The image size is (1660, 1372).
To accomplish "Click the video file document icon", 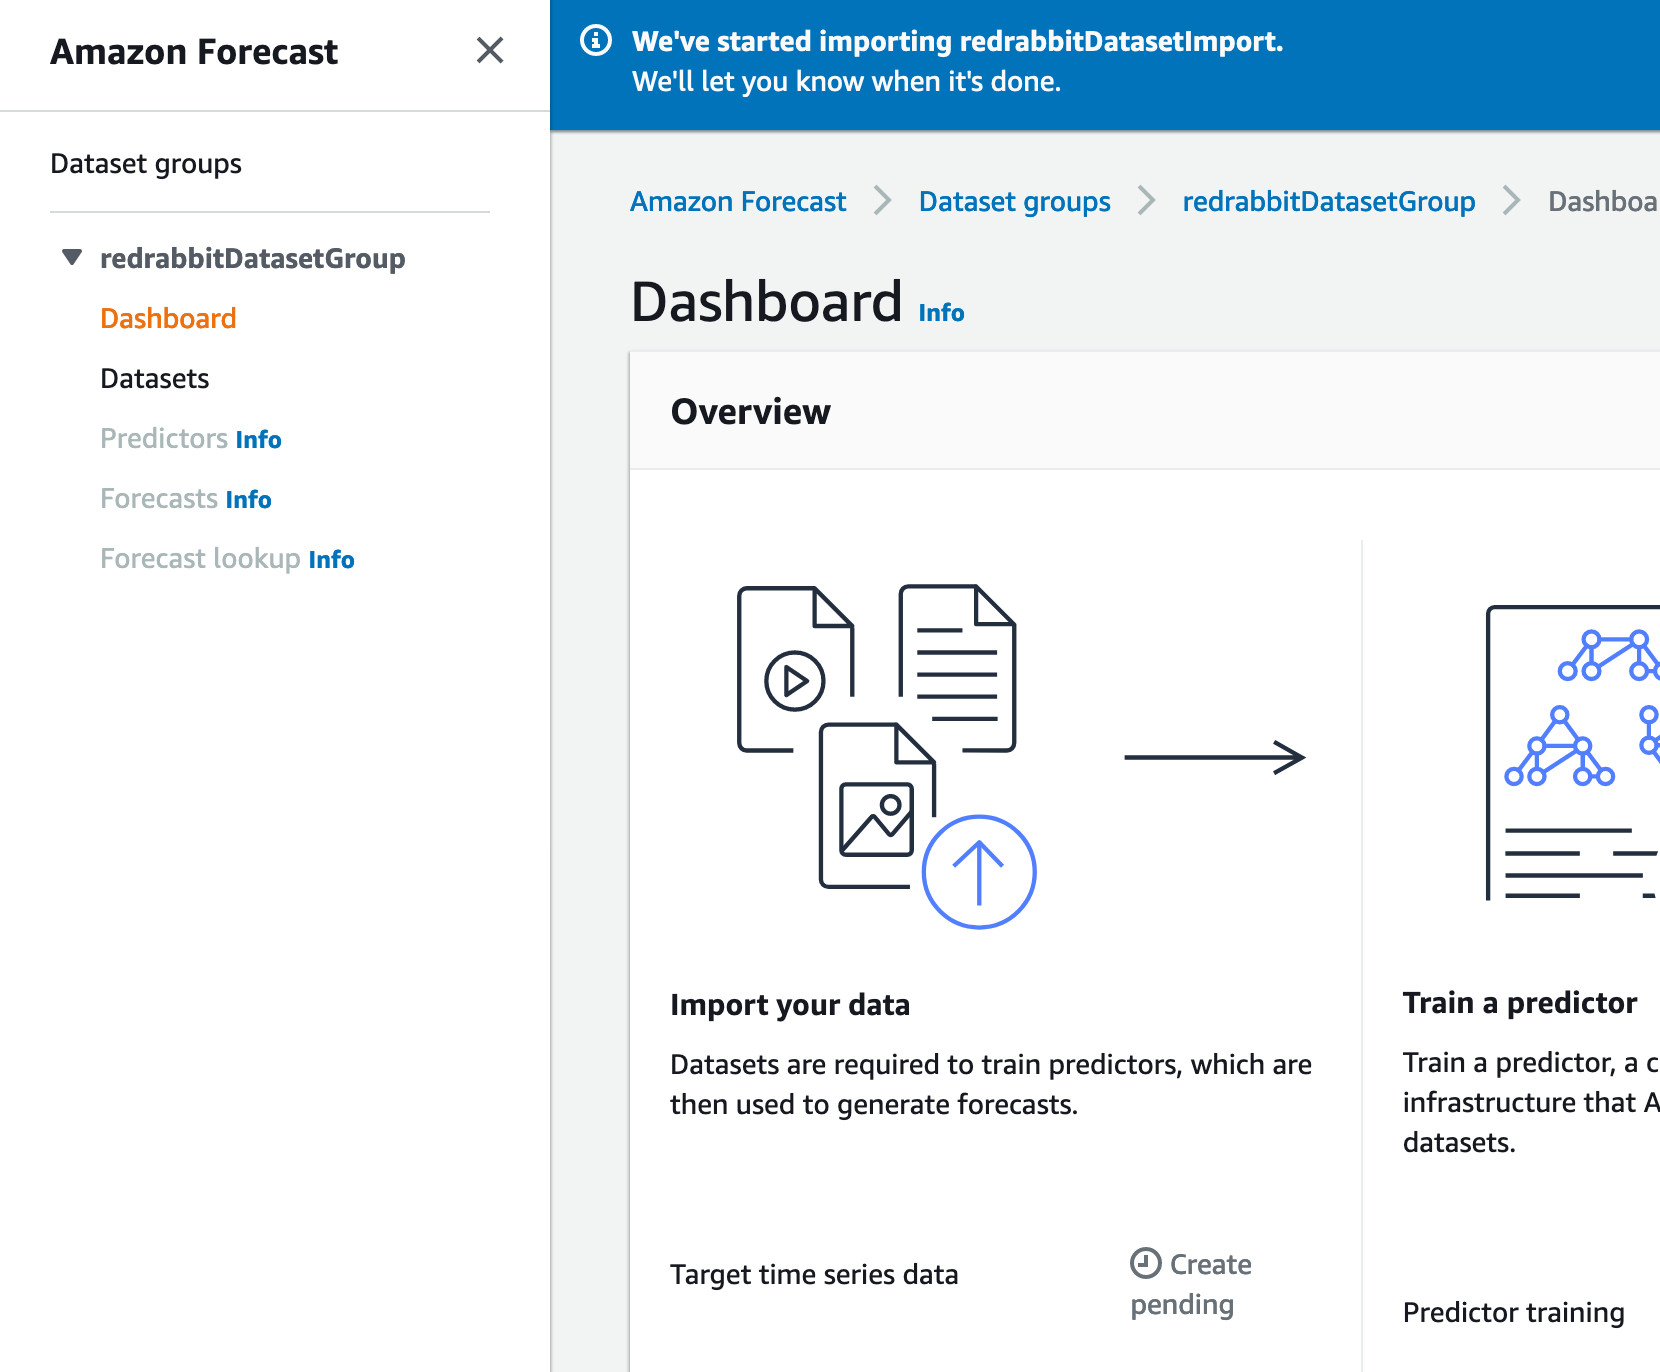I will [x=795, y=668].
